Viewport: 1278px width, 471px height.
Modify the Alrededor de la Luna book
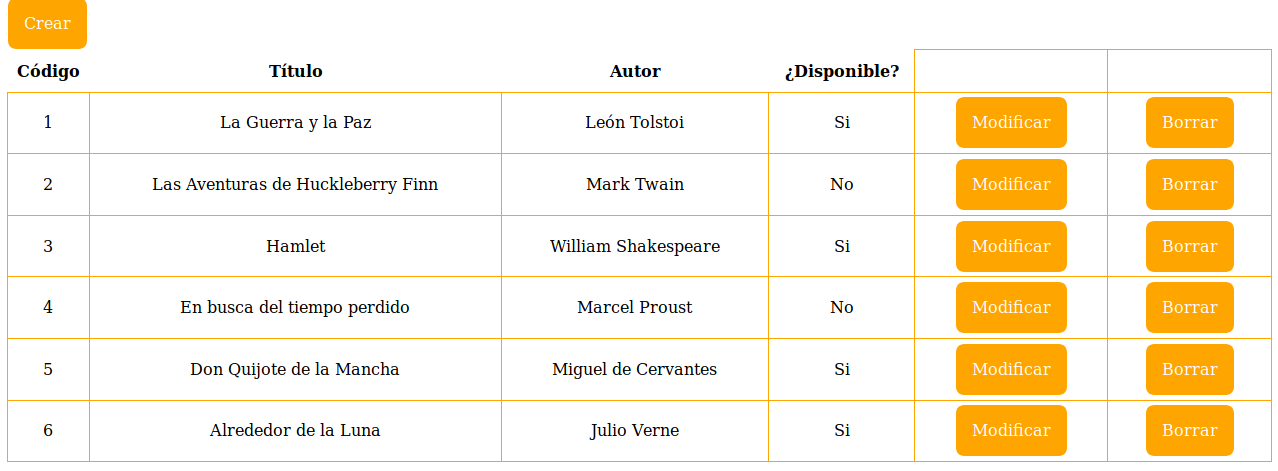[x=1011, y=431]
